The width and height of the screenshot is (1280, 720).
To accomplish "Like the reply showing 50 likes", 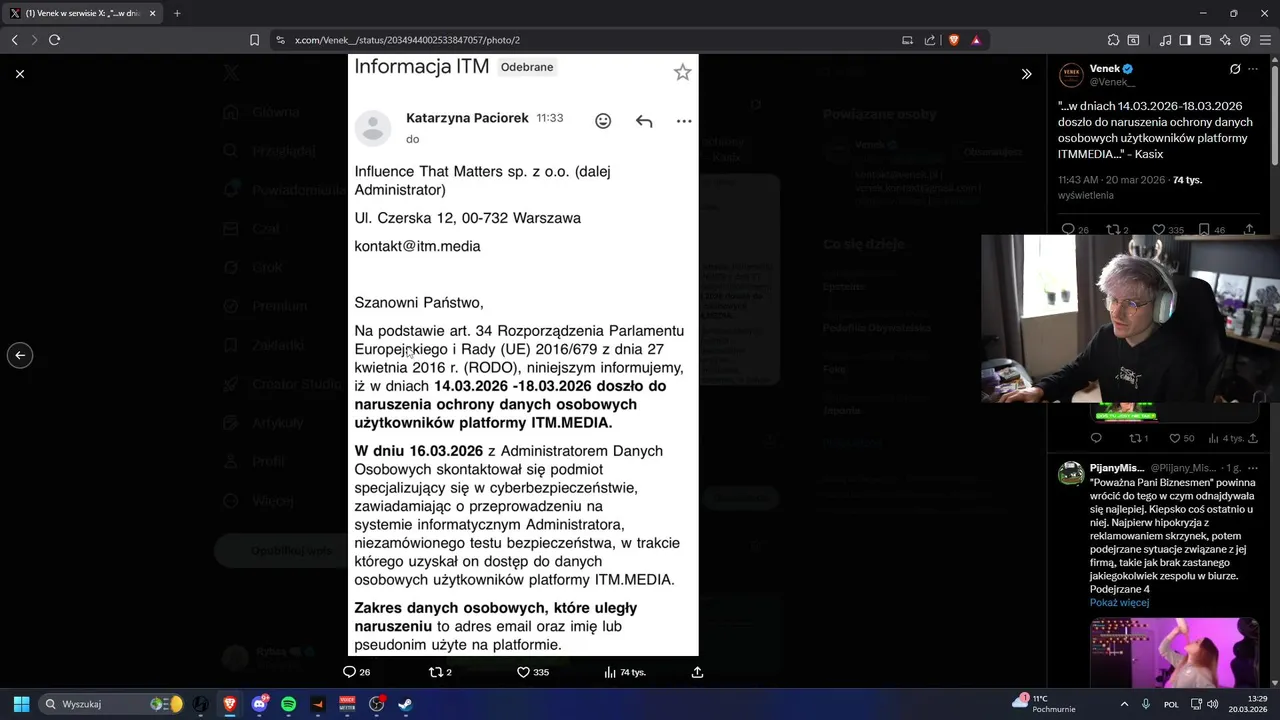I will coord(1181,438).
